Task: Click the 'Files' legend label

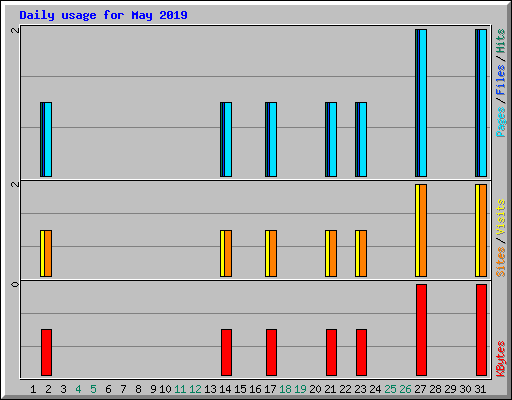Action: (x=501, y=80)
